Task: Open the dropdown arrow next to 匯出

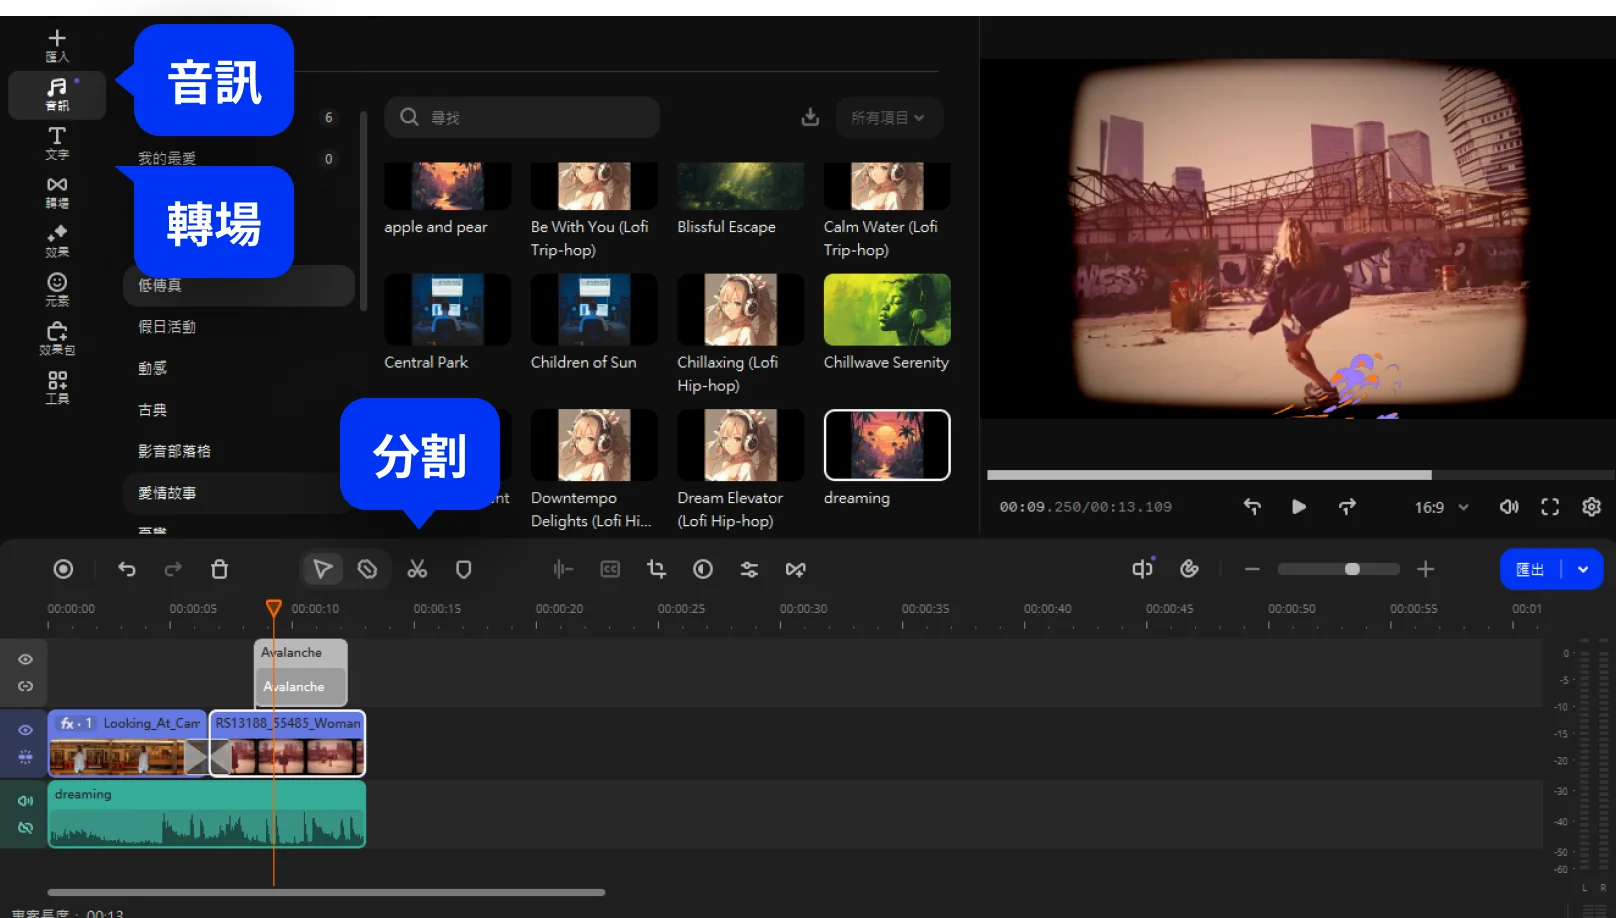Action: (x=1583, y=569)
